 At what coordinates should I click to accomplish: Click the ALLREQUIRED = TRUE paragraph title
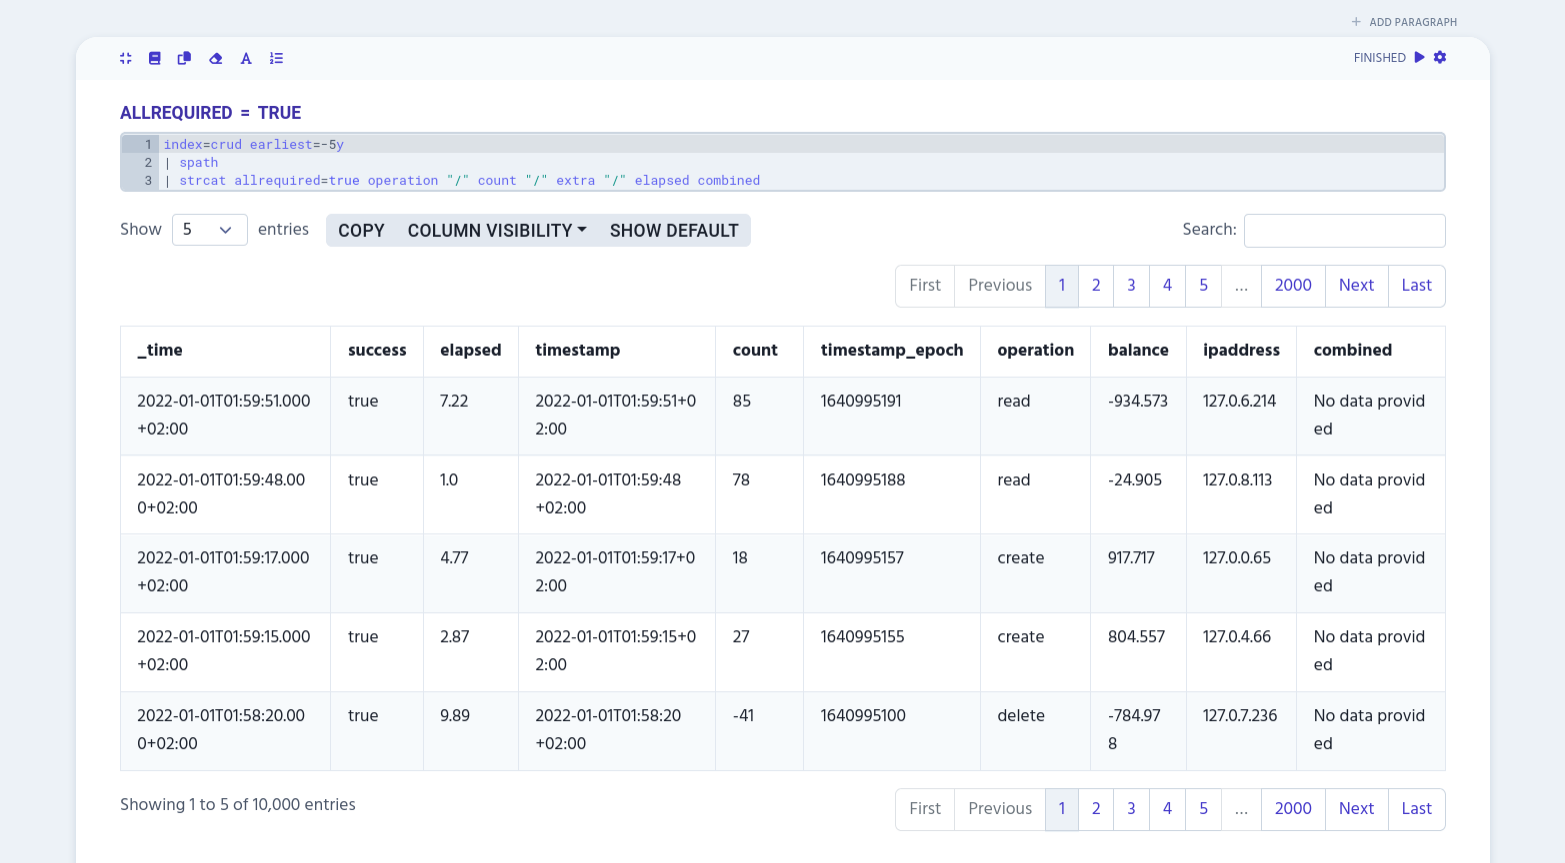coord(210,113)
